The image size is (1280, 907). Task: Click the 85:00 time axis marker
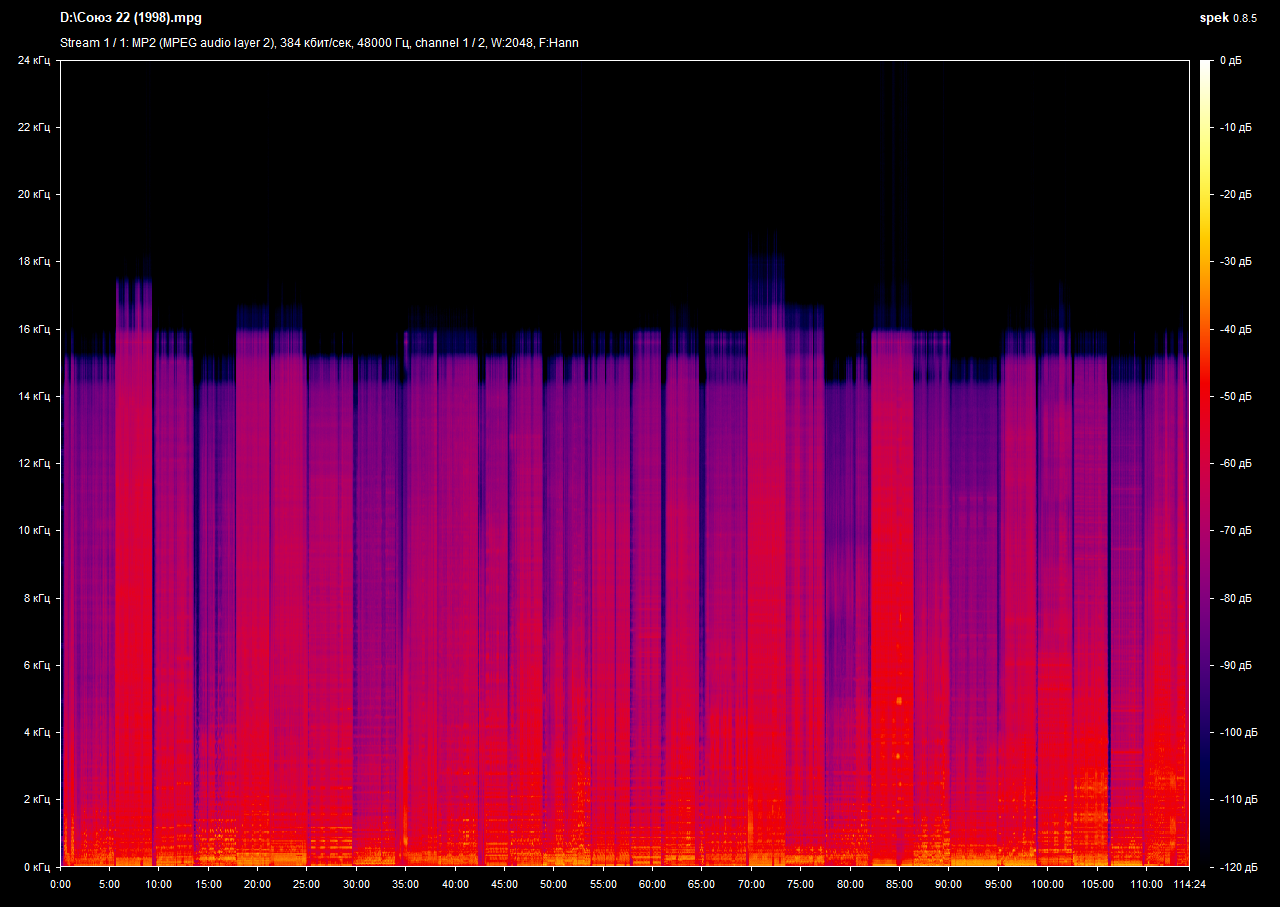899,885
